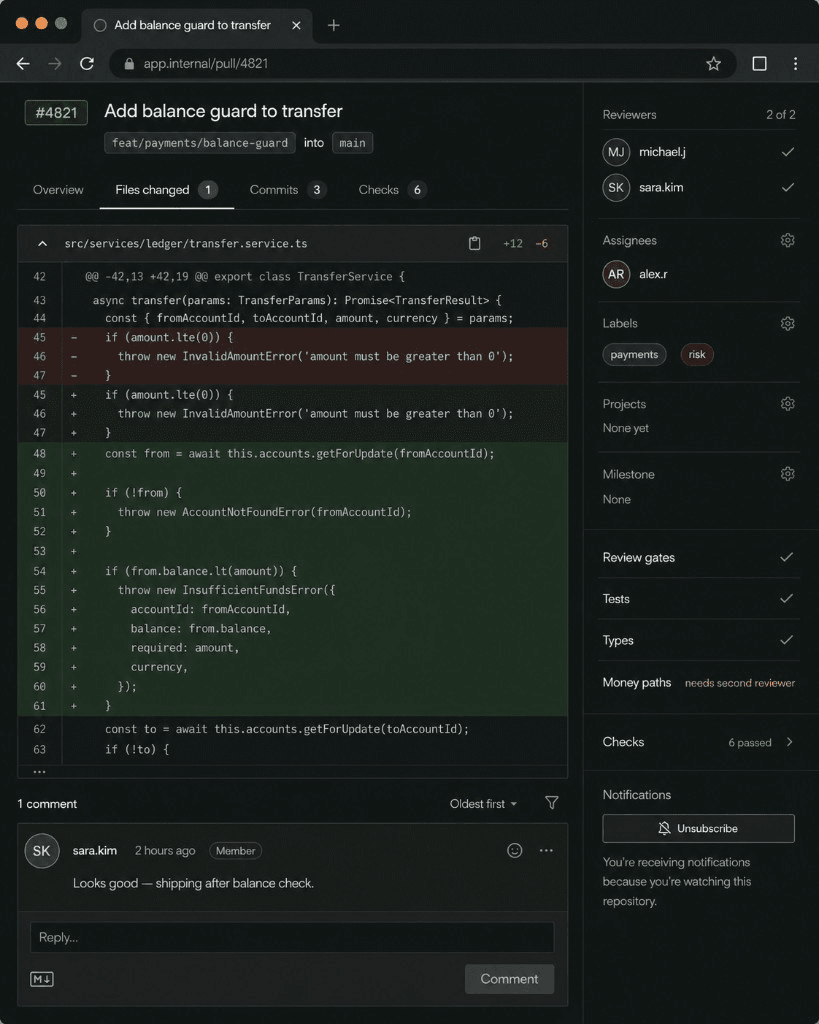Viewport: 819px width, 1024px height.
Task: Add an emoji reaction to sara.kim's comment
Action: (x=515, y=850)
